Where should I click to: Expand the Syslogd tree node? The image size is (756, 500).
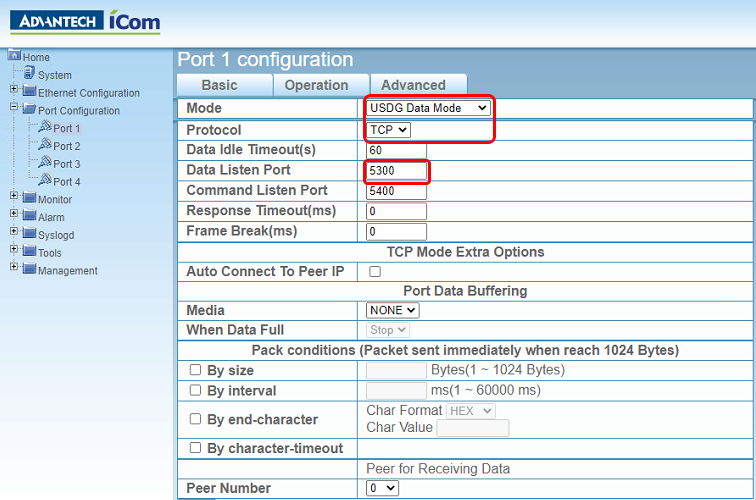coord(14,231)
